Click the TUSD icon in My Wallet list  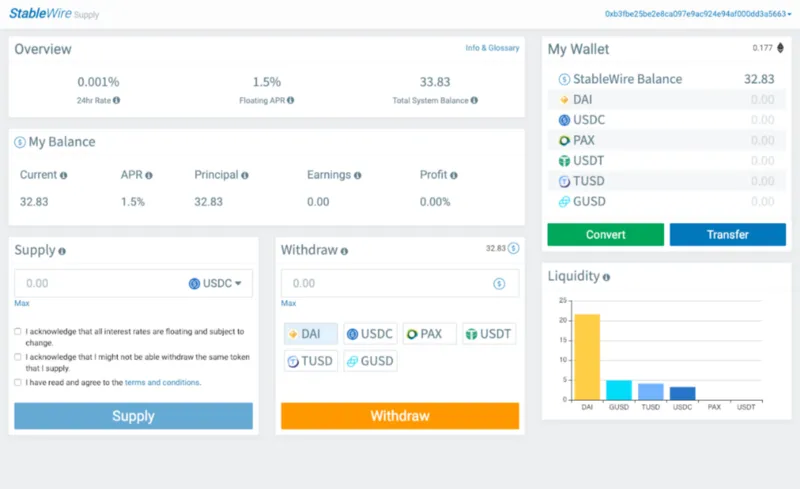pyautogui.click(x=564, y=181)
